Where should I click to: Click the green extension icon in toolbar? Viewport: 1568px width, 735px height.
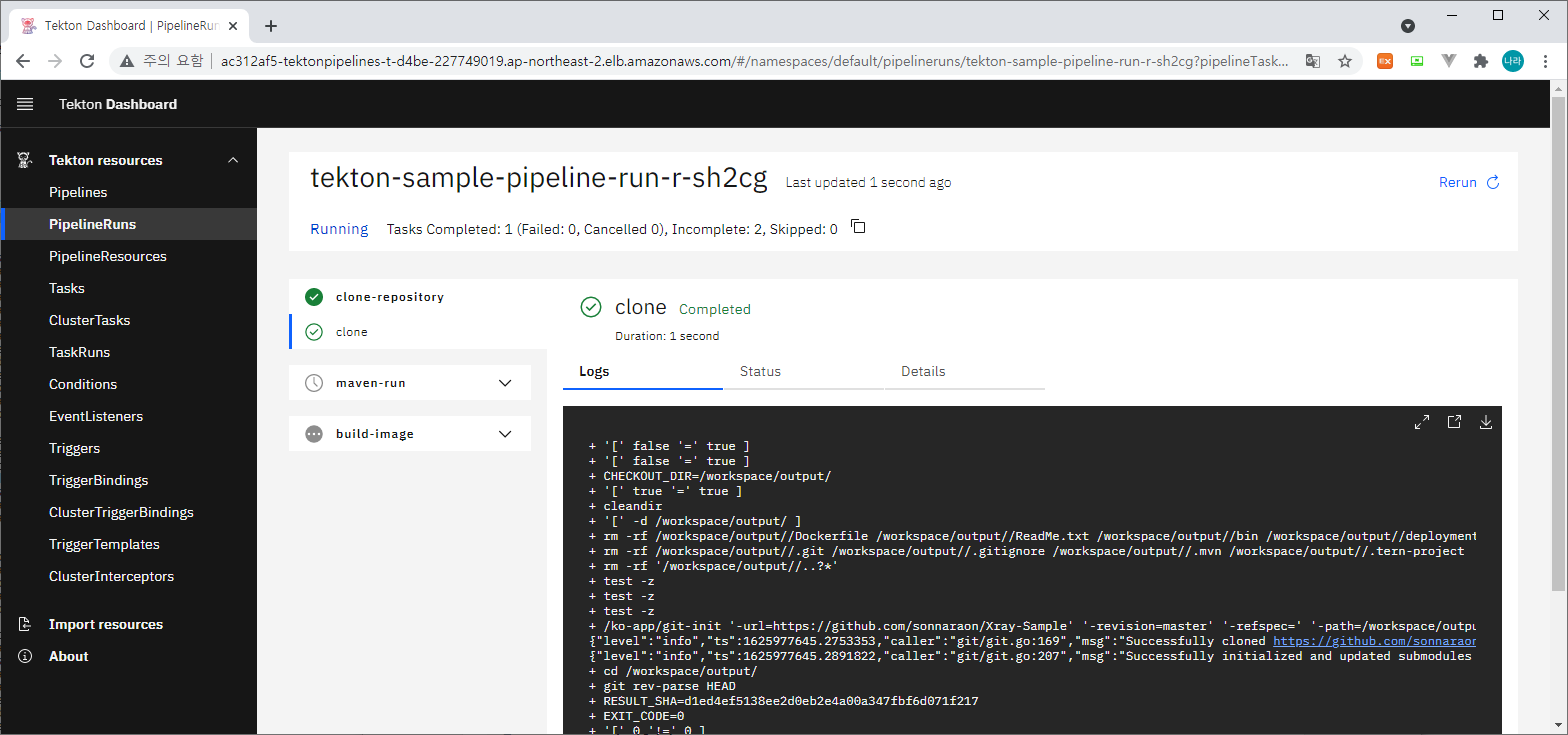(1417, 61)
